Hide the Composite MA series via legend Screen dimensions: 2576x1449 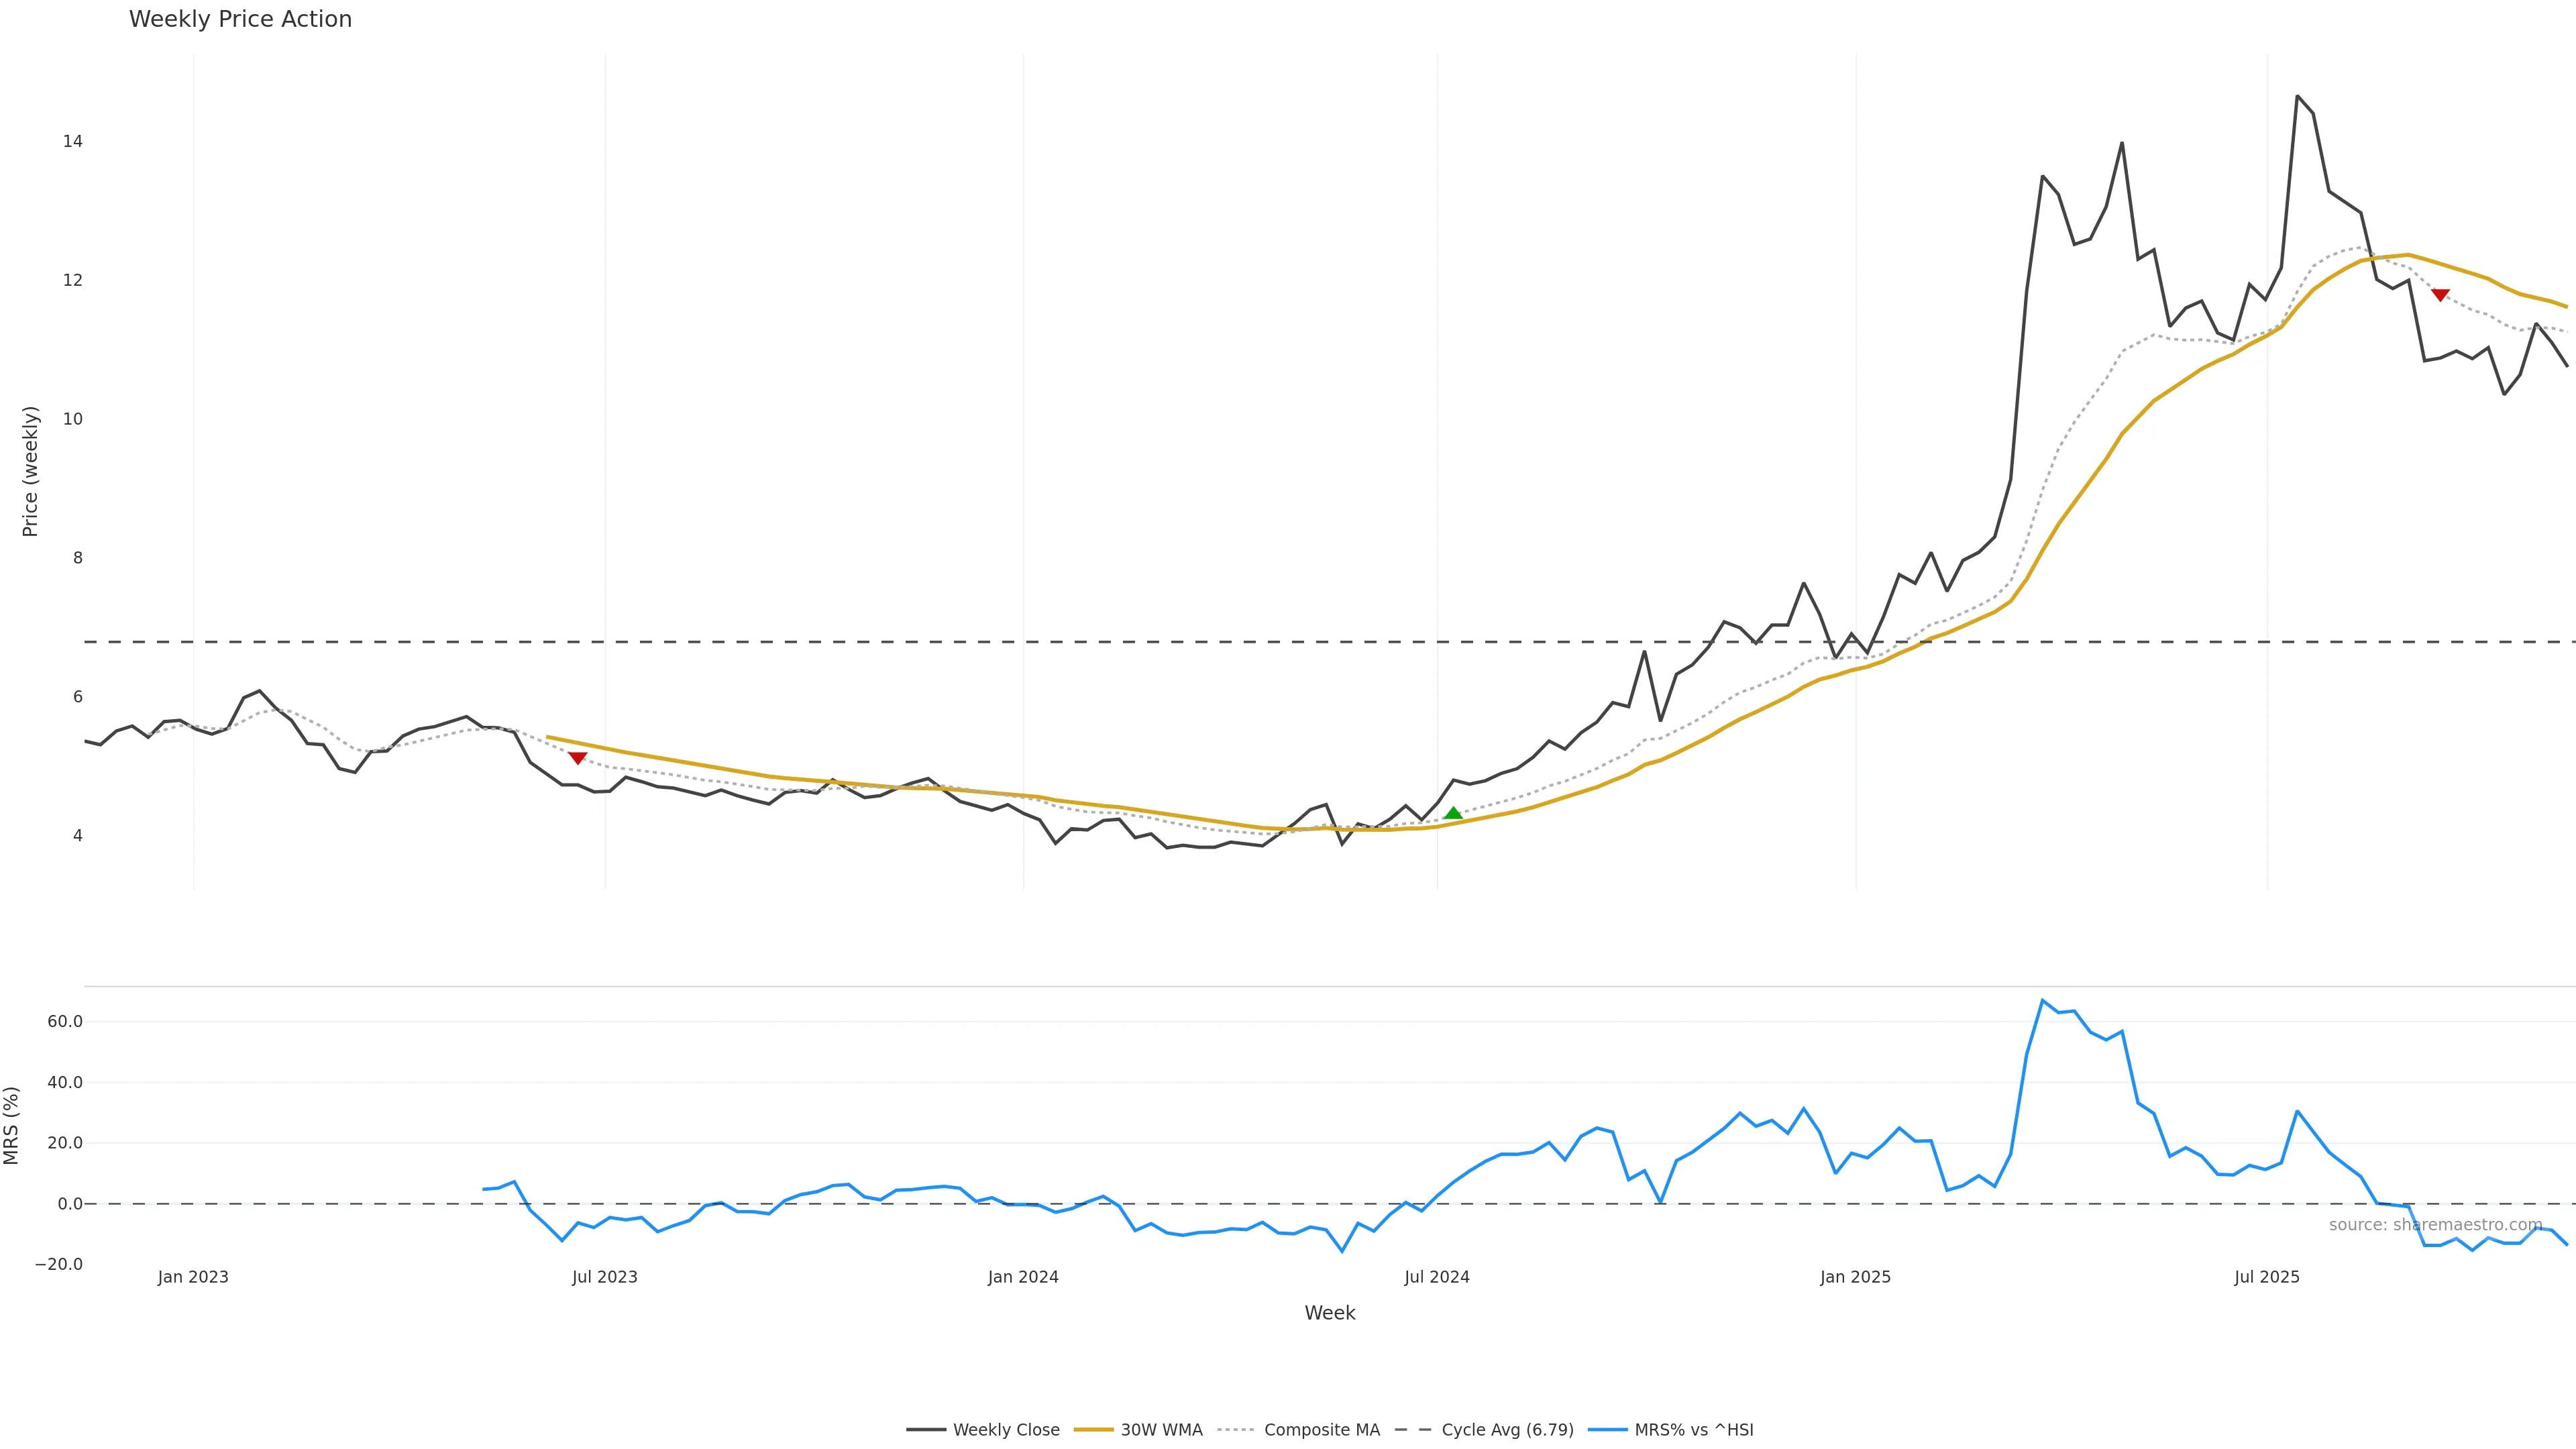click(x=1321, y=1430)
